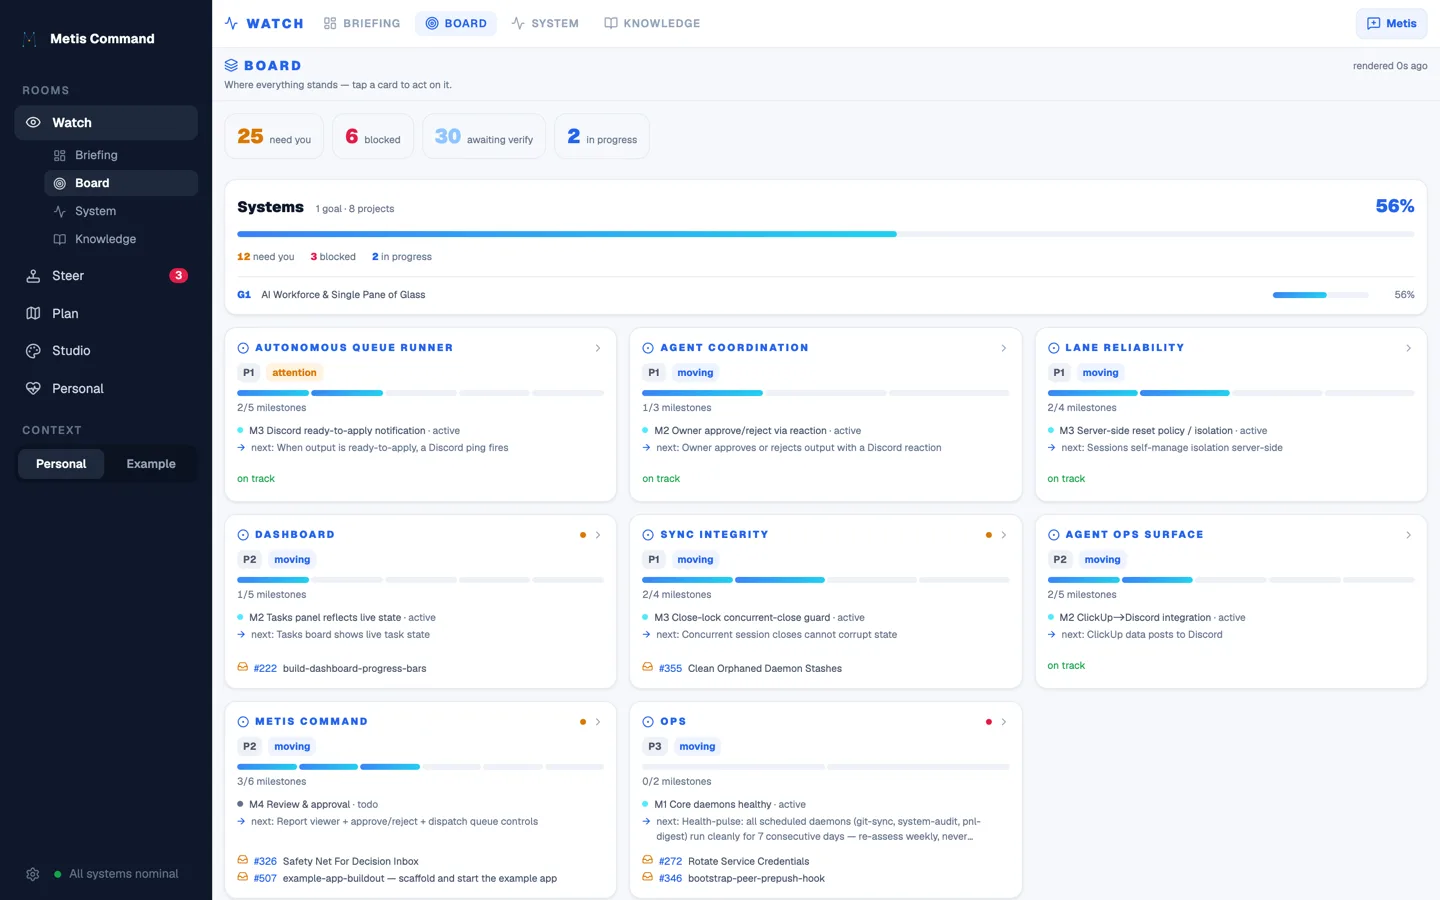Click the red status dot on Ops card
This screenshot has width=1440, height=900.
(989, 722)
